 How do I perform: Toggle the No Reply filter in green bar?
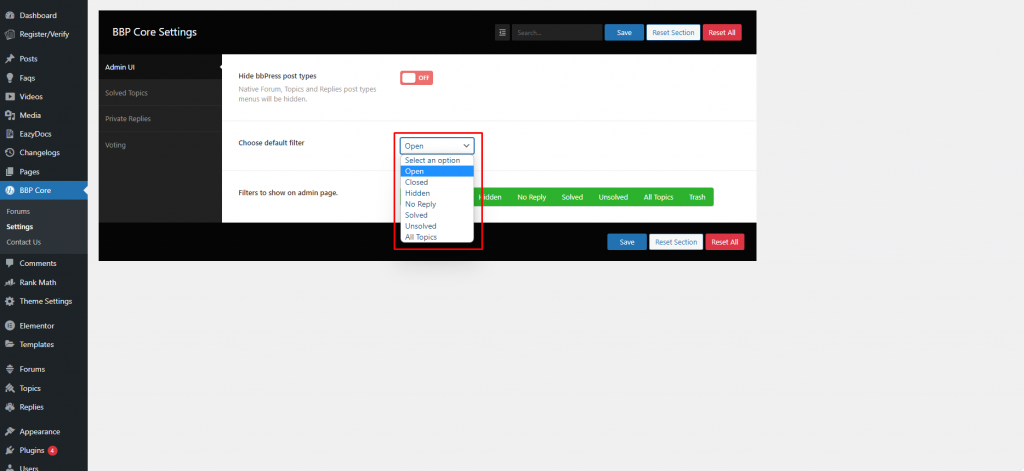click(x=532, y=197)
